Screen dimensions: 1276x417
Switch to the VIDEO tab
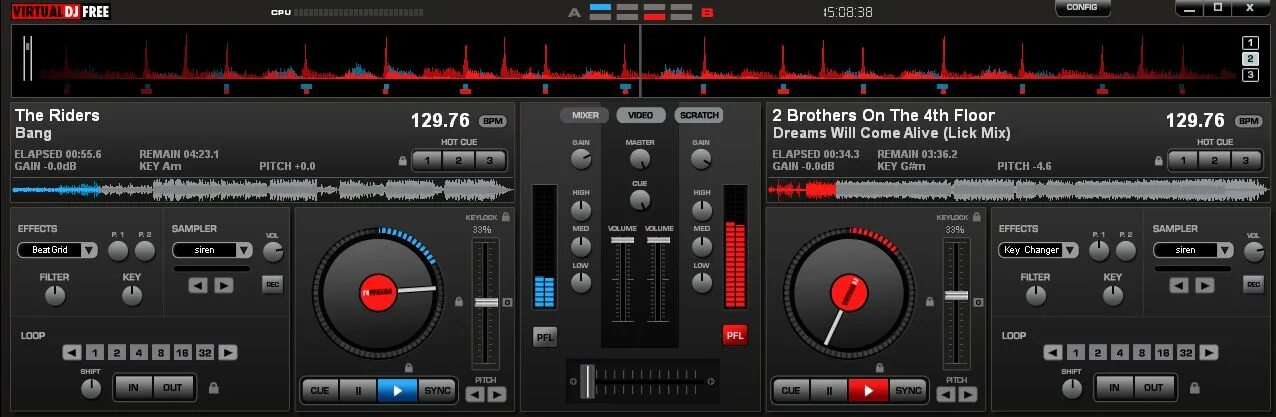tap(641, 116)
